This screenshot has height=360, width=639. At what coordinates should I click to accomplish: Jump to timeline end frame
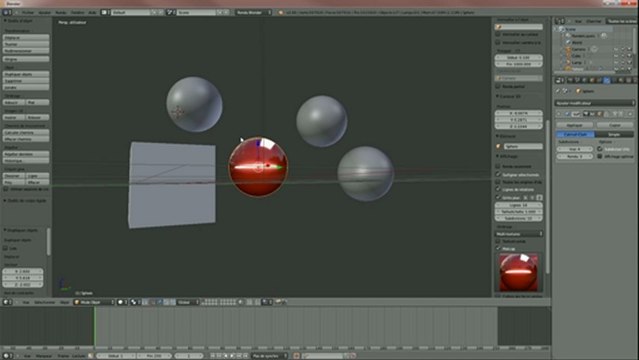246,356
